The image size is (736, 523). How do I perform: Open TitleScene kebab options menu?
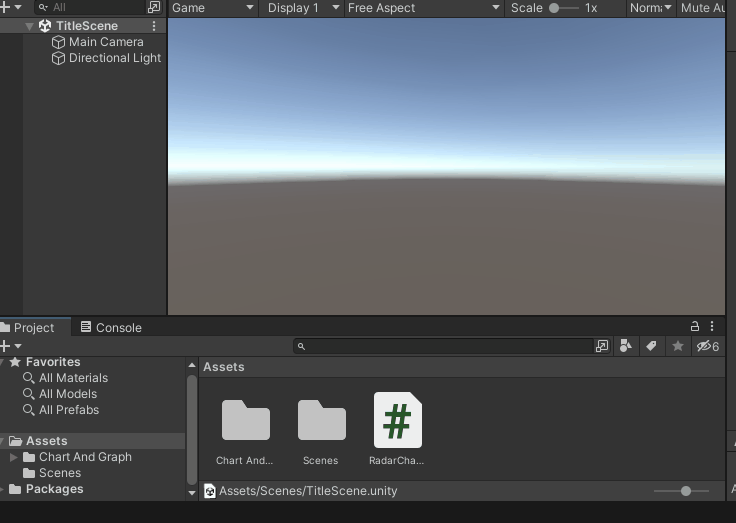(154, 26)
